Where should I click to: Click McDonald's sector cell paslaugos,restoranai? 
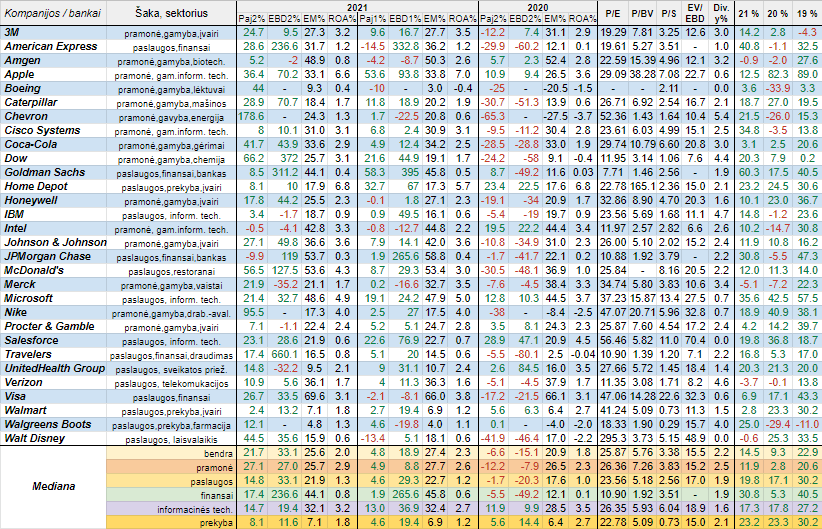pyautogui.click(x=171, y=271)
